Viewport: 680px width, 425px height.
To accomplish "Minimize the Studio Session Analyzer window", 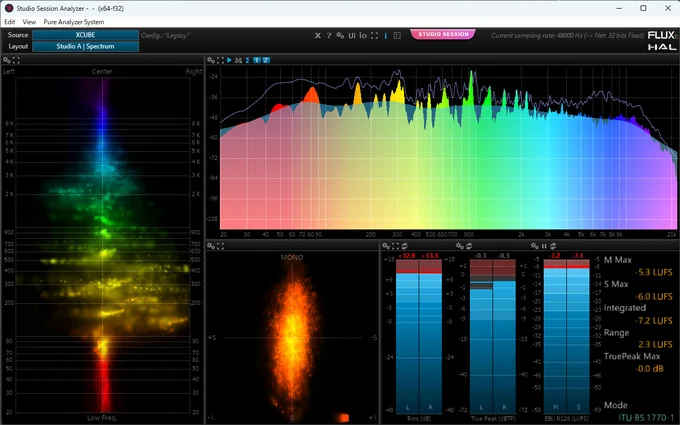I will (x=619, y=8).
